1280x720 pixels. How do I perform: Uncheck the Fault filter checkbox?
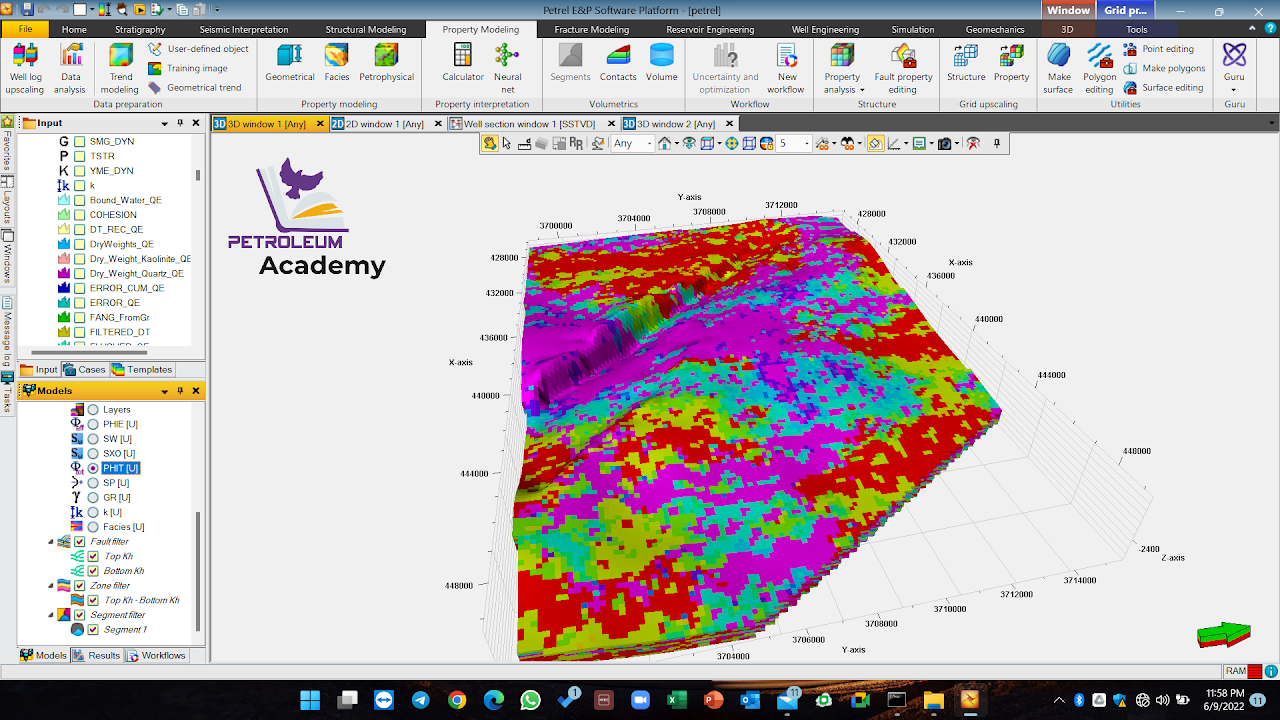(x=80, y=541)
